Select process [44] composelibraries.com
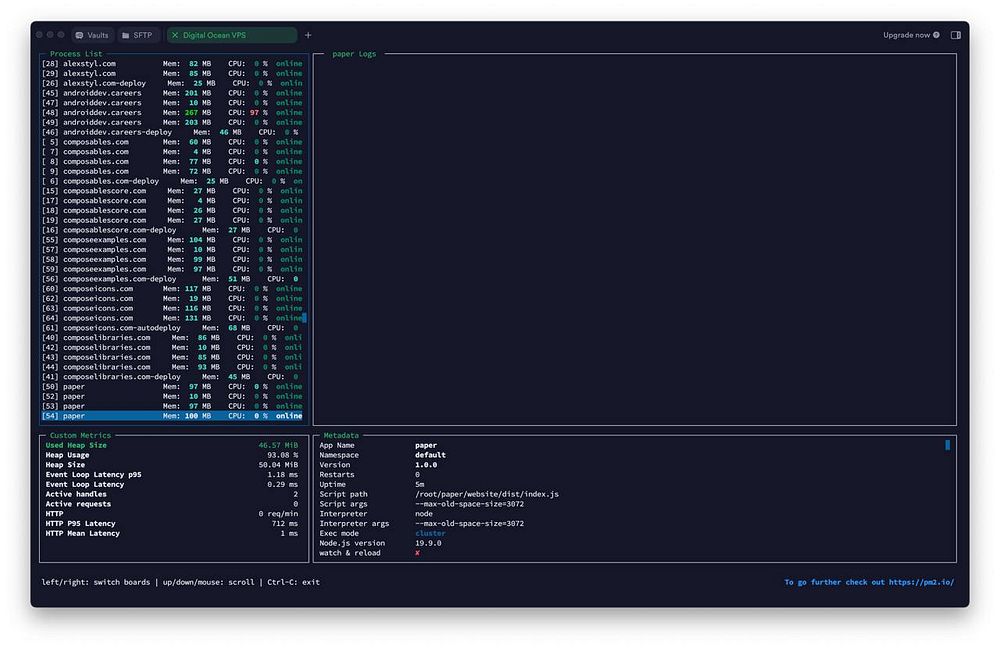 (x=172, y=367)
